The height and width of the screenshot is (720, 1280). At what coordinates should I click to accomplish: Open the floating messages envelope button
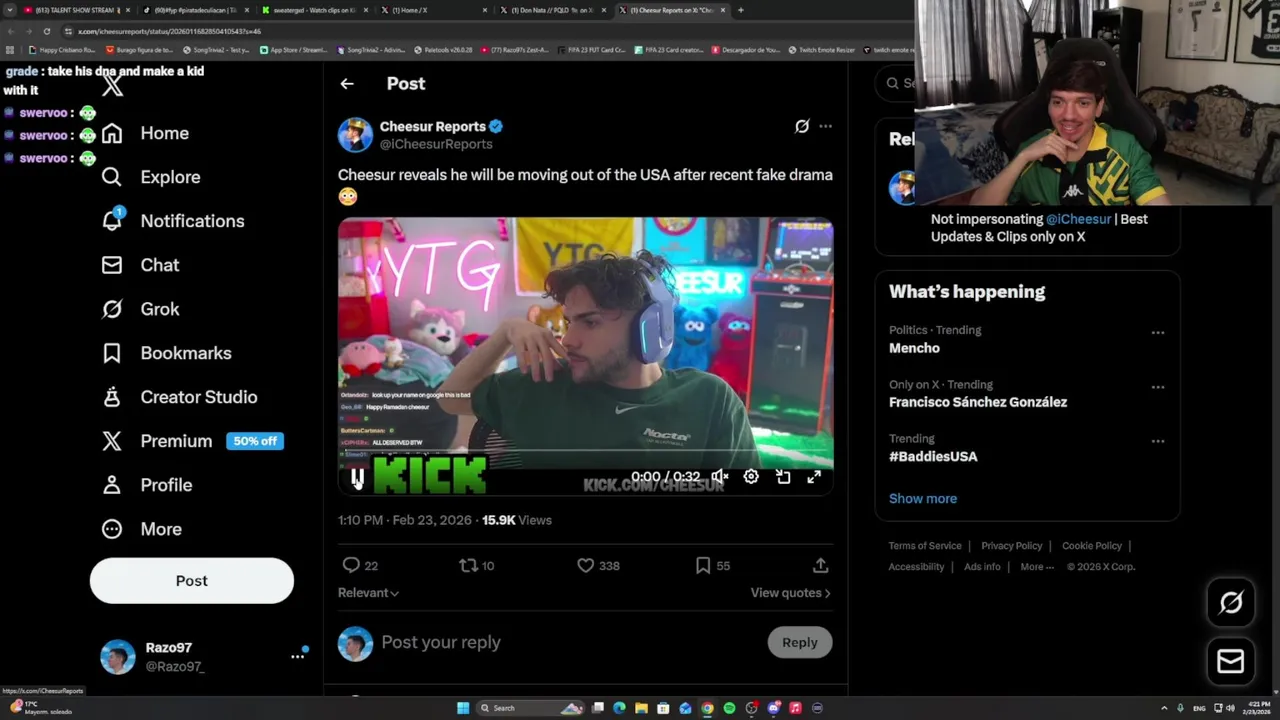pyautogui.click(x=1231, y=661)
